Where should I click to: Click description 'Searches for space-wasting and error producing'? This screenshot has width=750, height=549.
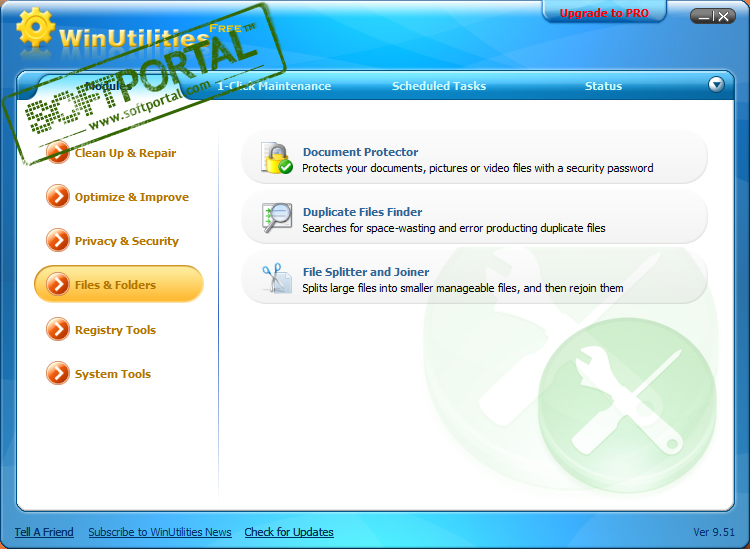tap(454, 228)
